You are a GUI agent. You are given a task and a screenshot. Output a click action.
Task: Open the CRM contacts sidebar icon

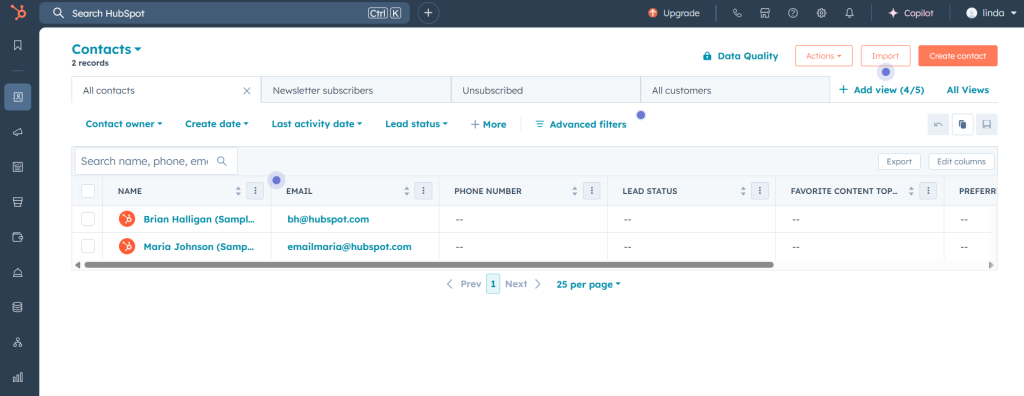[18, 97]
